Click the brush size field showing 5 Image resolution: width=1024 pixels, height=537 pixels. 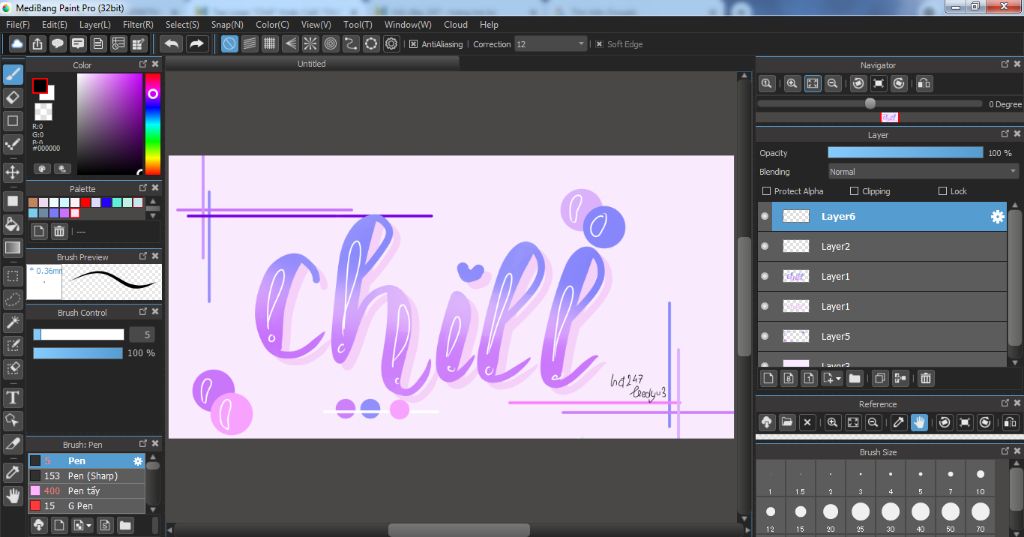click(x=142, y=334)
